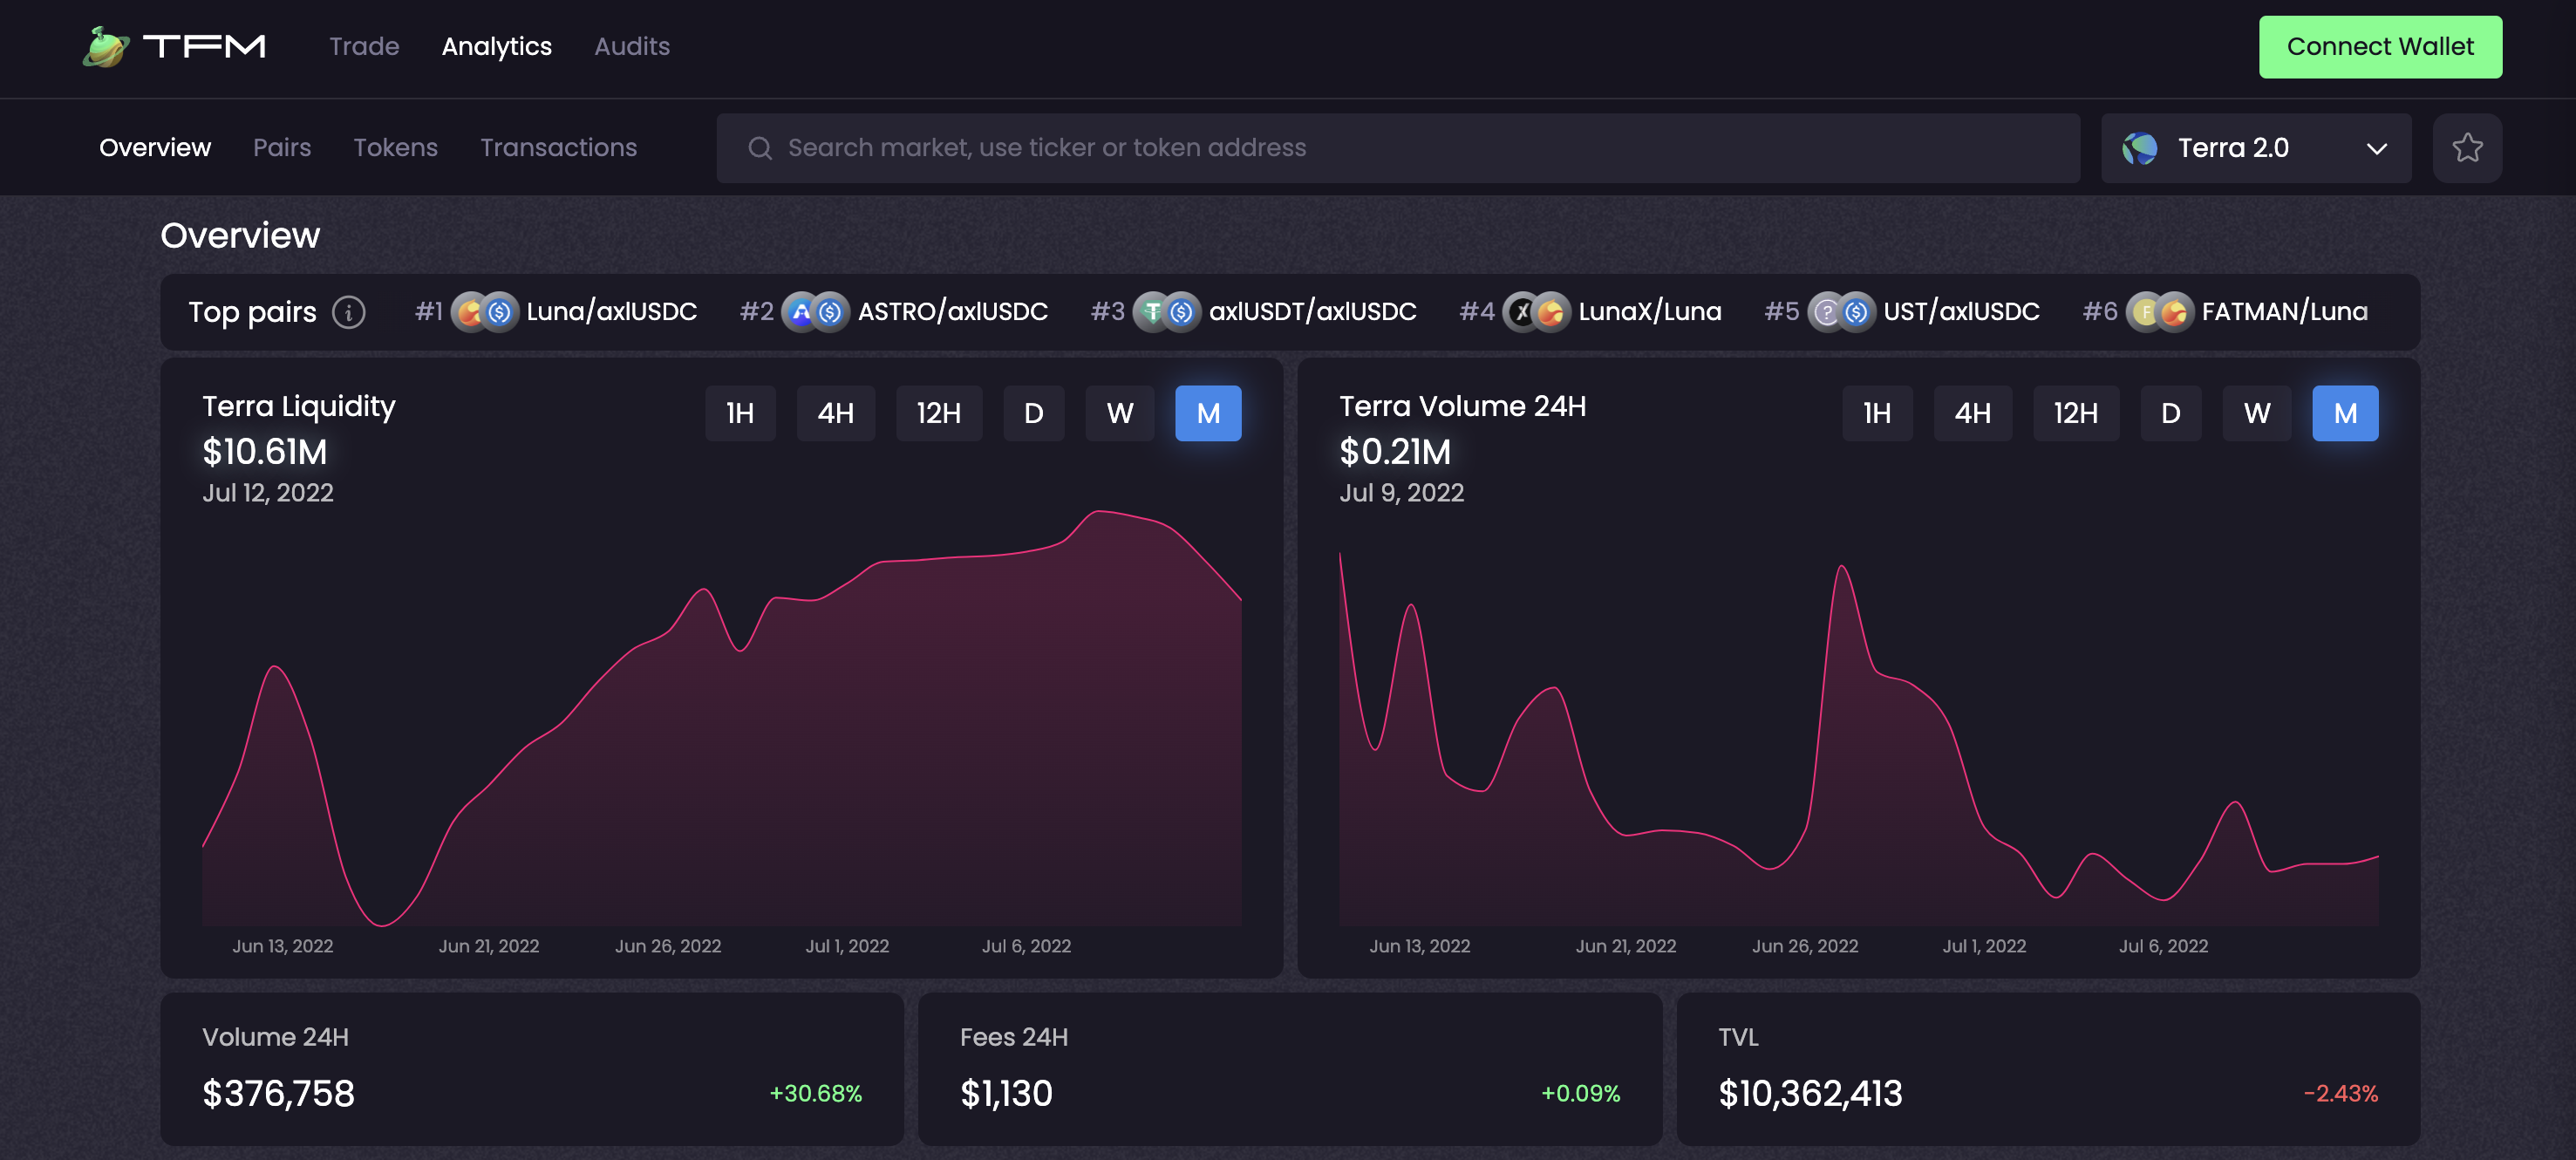Choose 4H interval on Terra Volume chart
This screenshot has height=1160, width=2576.
pyautogui.click(x=1972, y=413)
